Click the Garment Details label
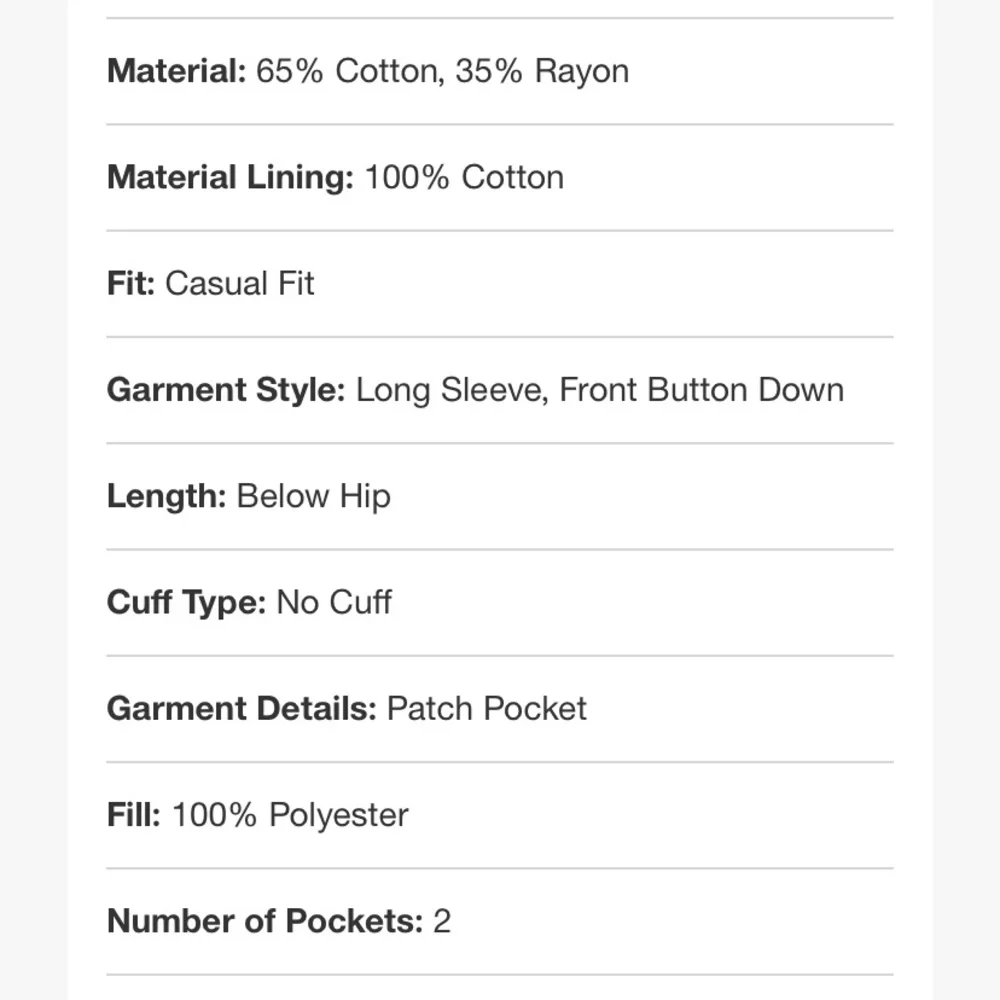This screenshot has height=1000, width=1000. point(241,708)
